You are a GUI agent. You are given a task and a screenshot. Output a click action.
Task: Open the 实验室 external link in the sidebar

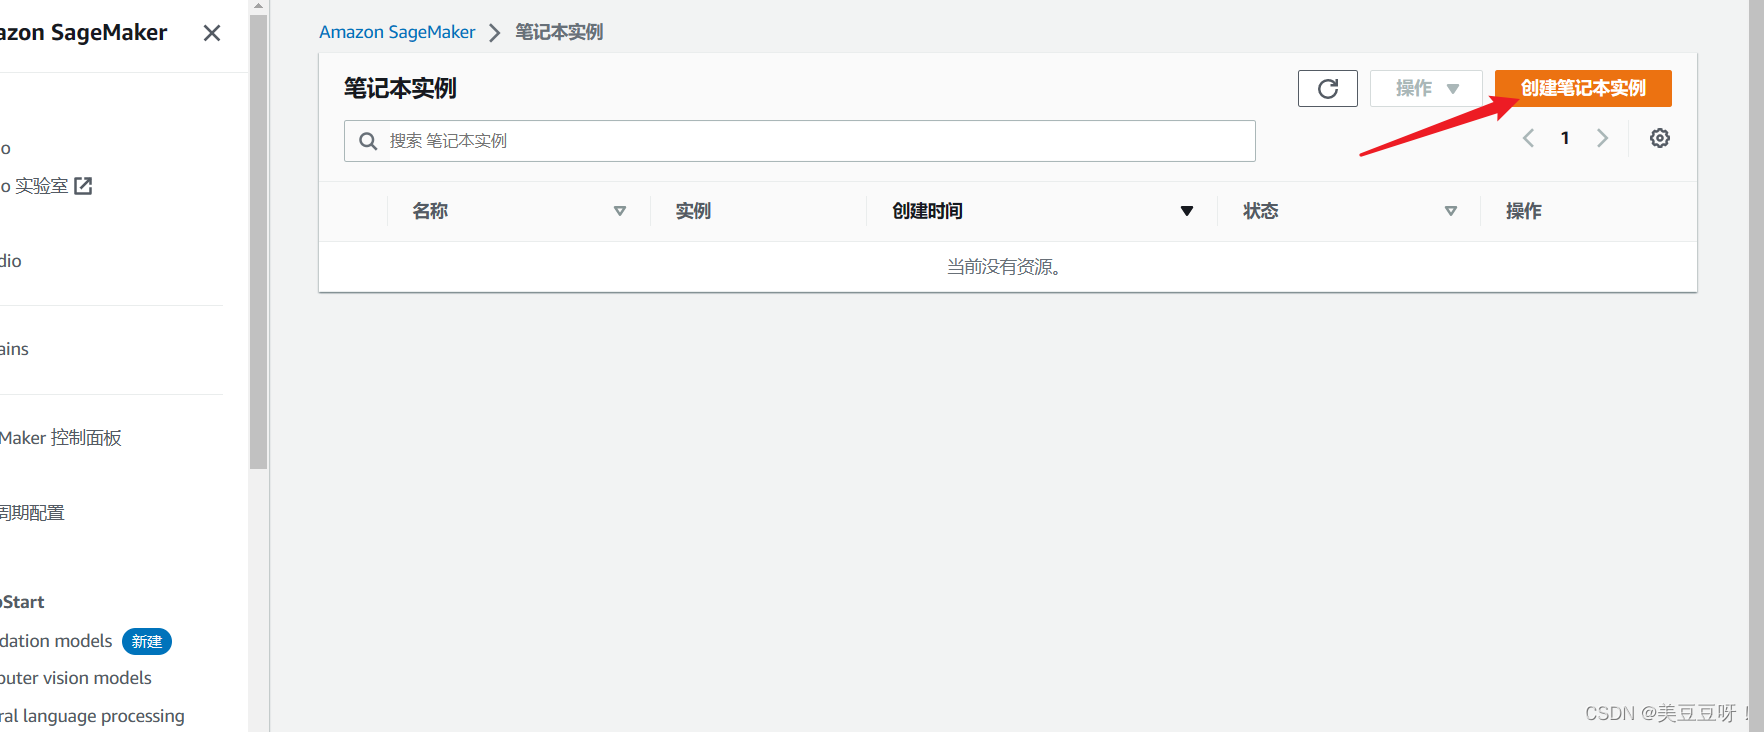[x=46, y=186]
